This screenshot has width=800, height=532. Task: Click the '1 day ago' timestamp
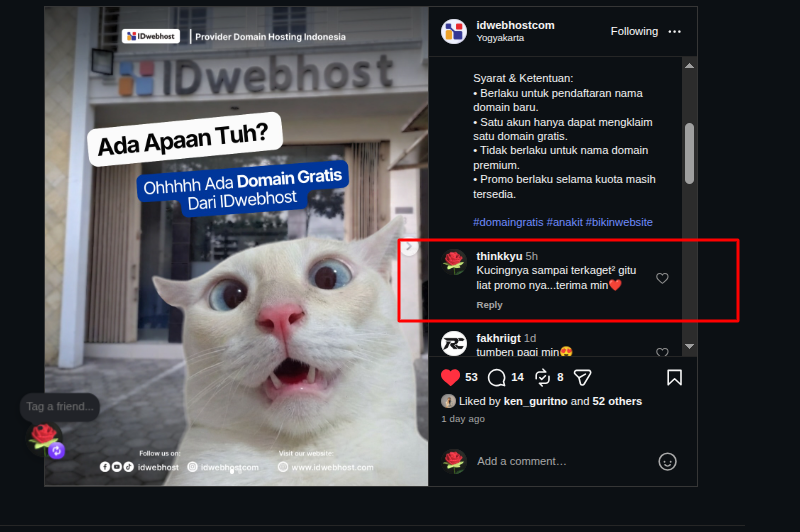[463, 419]
